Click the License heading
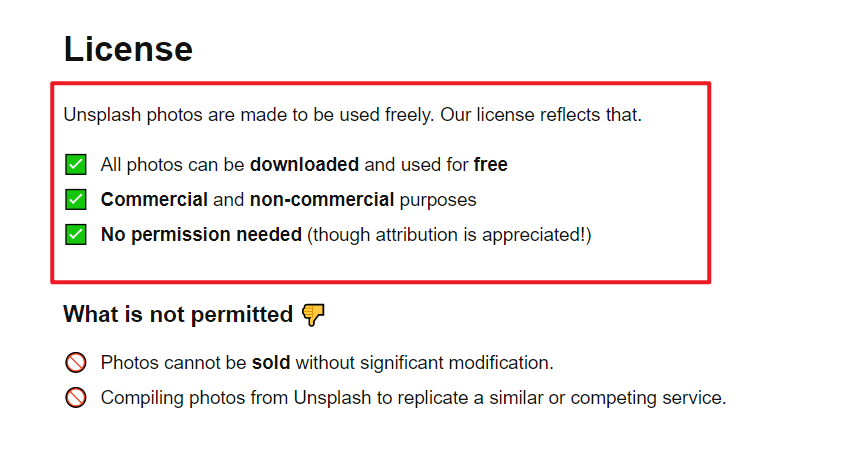The width and height of the screenshot is (851, 475). point(128,49)
